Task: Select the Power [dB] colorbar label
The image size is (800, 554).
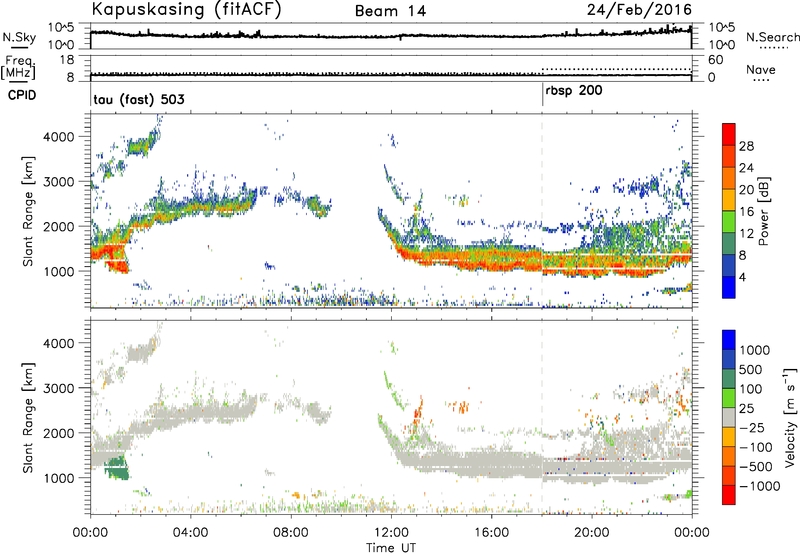Action: [x=763, y=211]
